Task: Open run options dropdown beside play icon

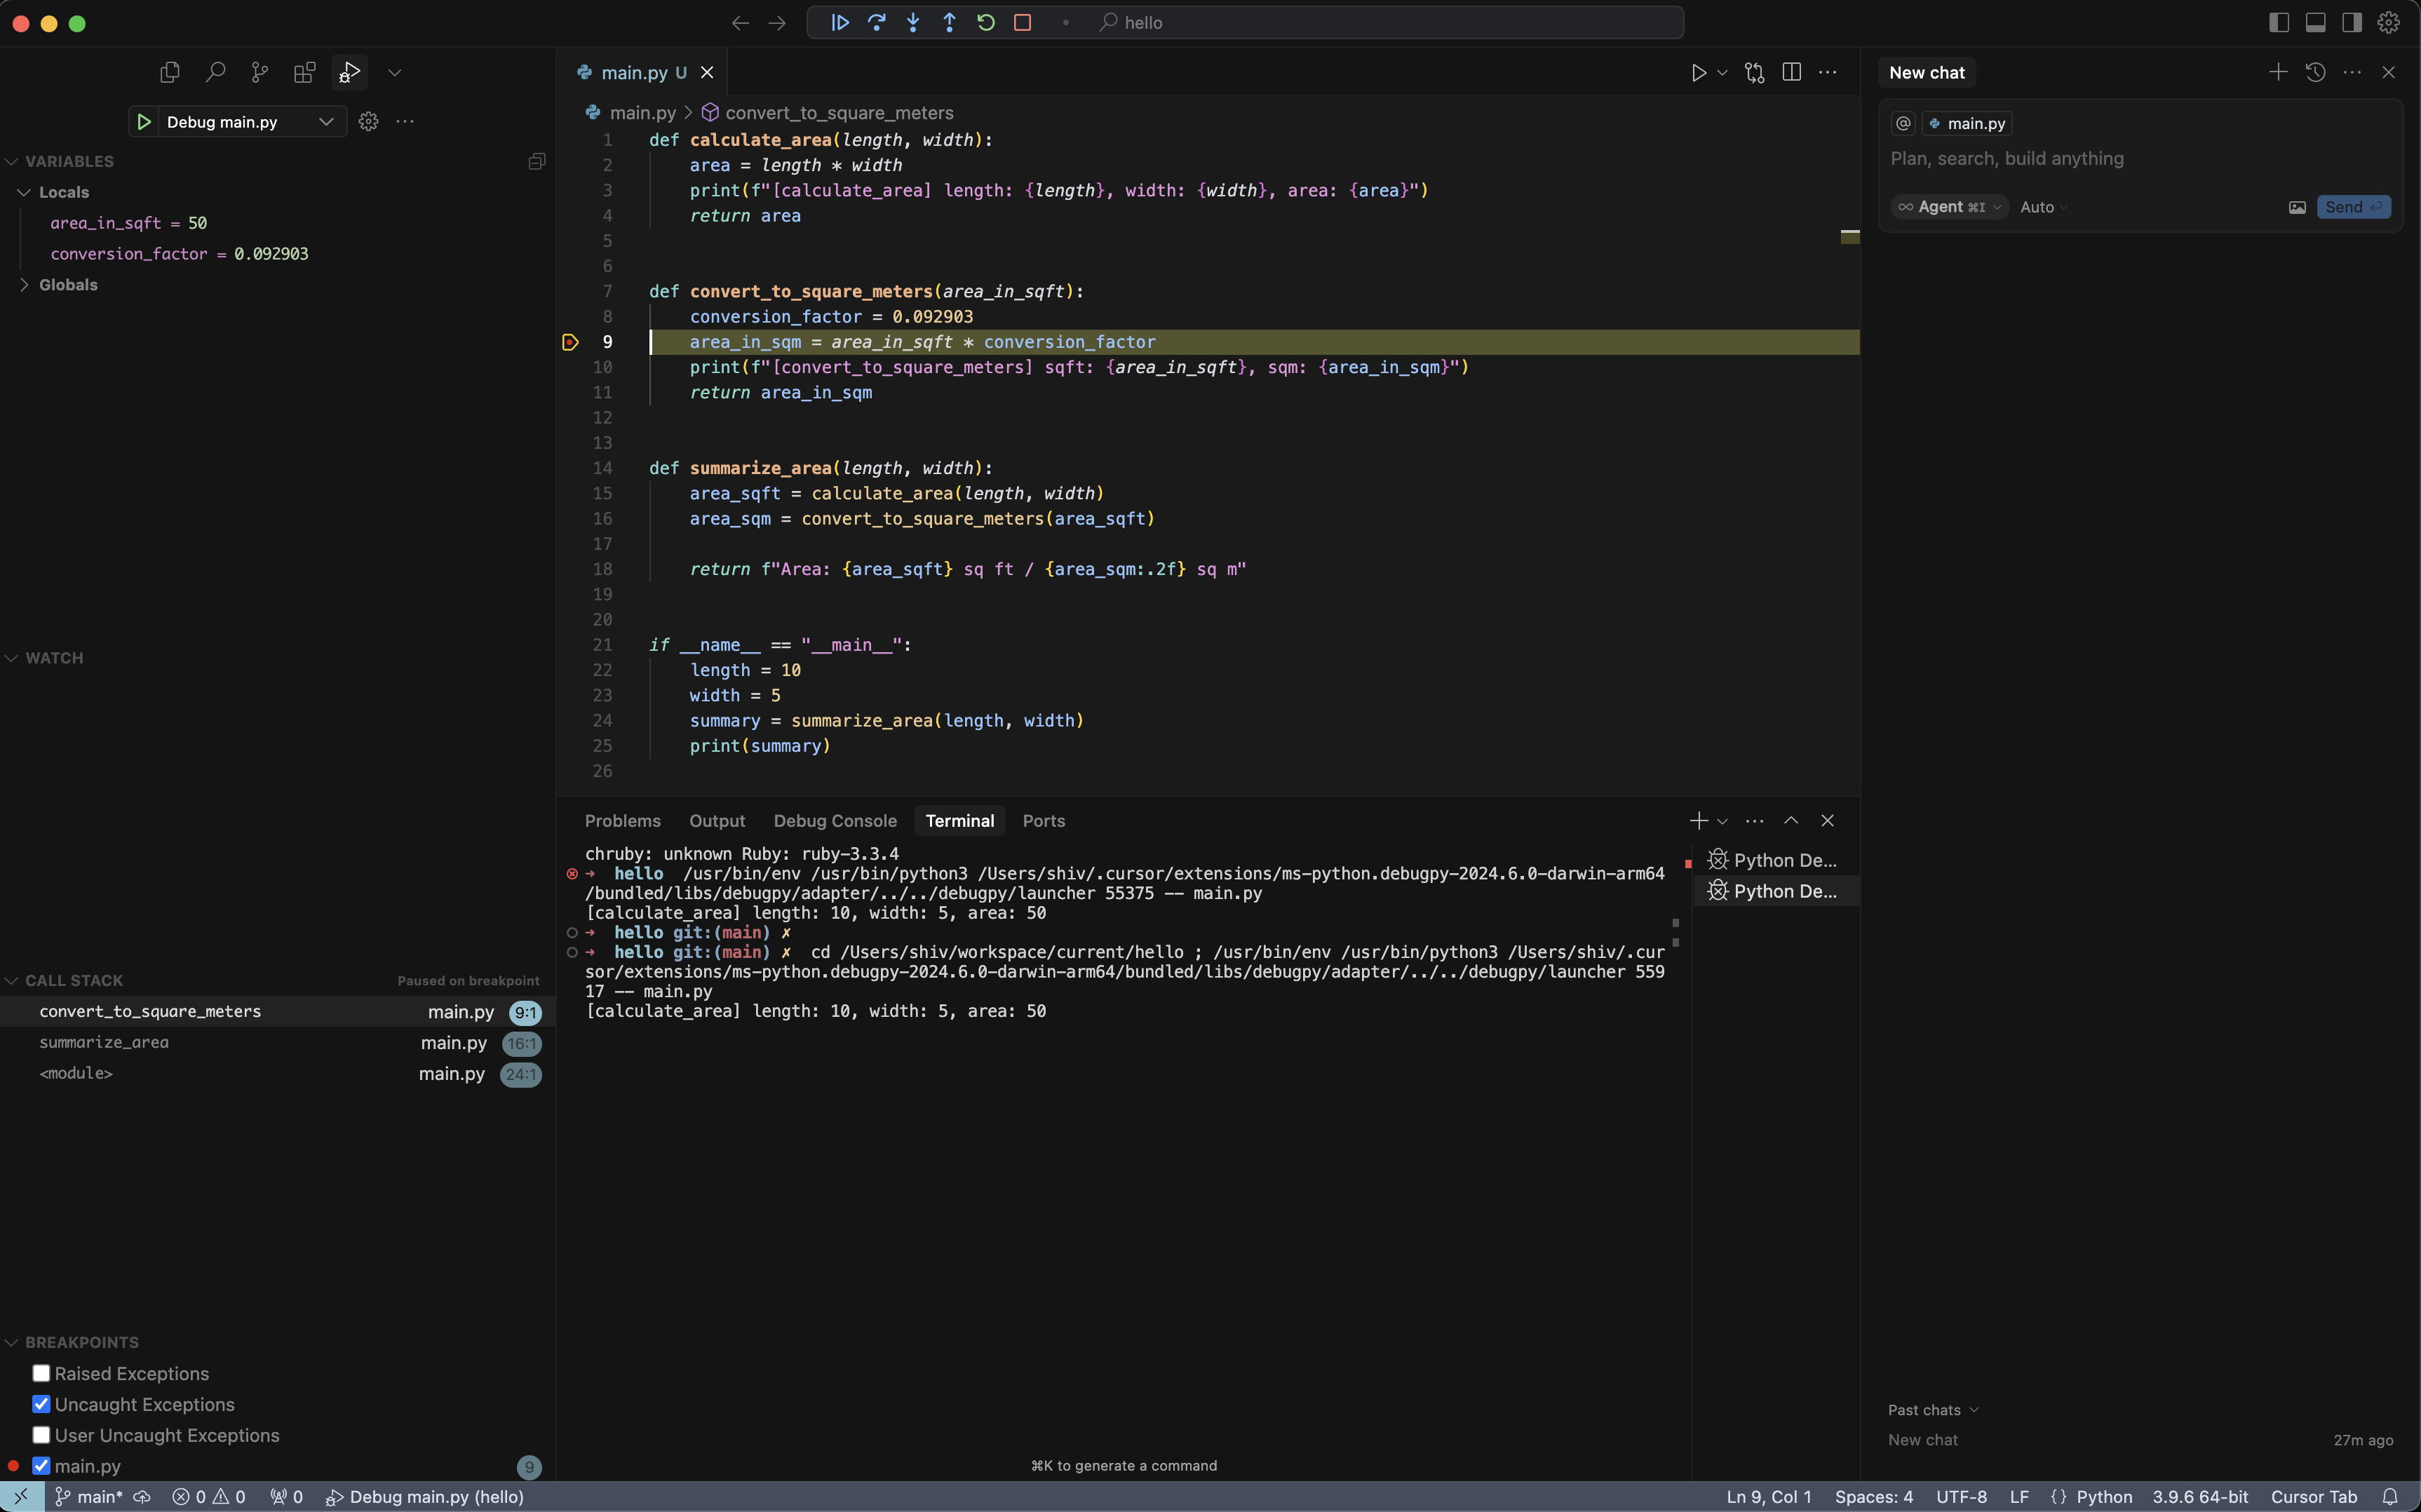Action: click(x=1722, y=72)
